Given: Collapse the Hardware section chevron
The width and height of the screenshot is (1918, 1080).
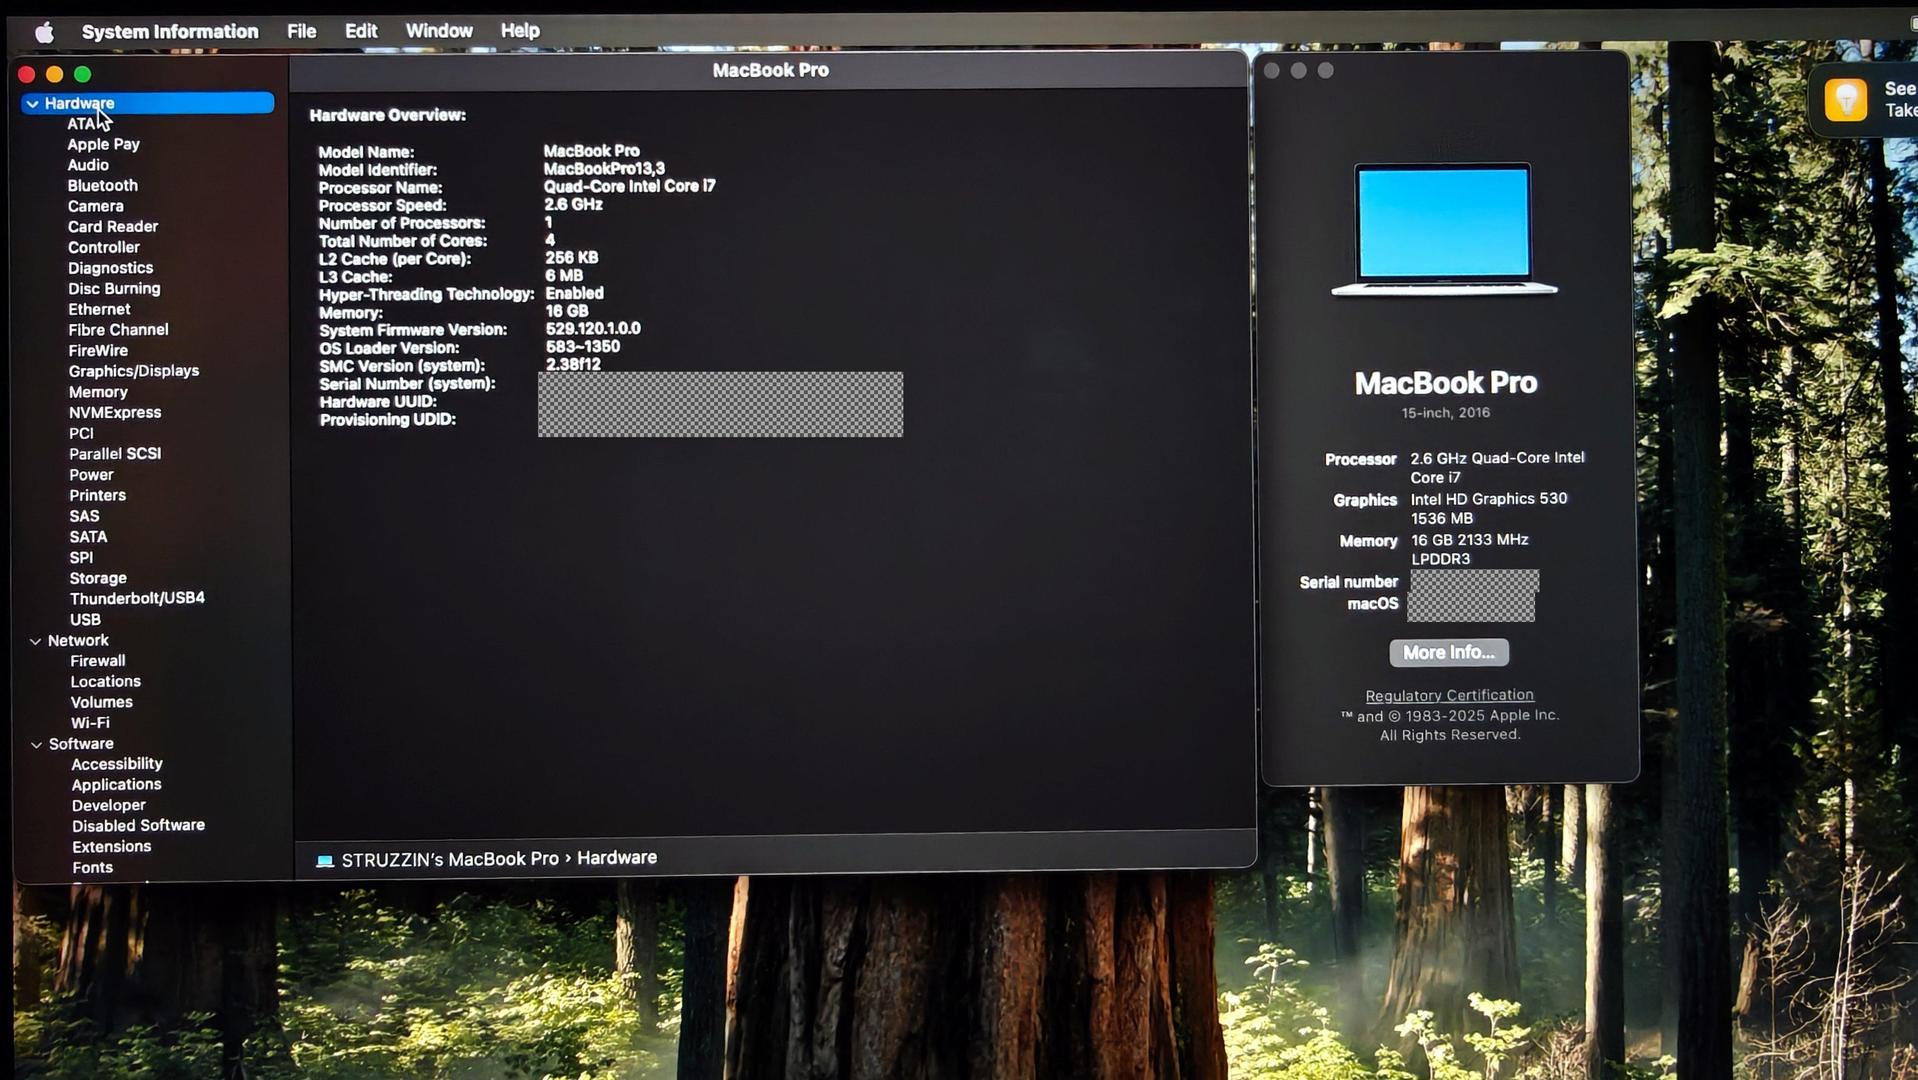Looking at the screenshot, I should click(33, 103).
